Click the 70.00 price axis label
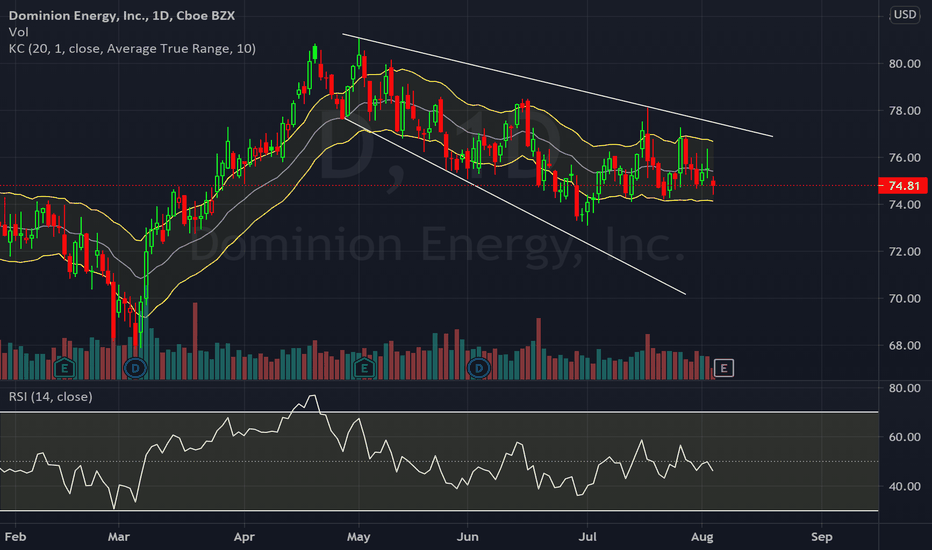This screenshot has width=932, height=550. click(x=904, y=299)
